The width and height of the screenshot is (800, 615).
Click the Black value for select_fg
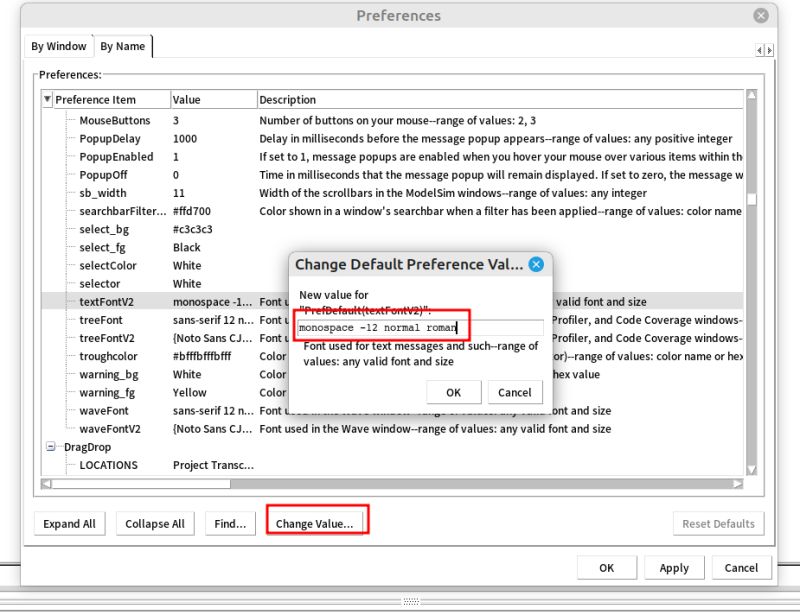tap(186, 248)
